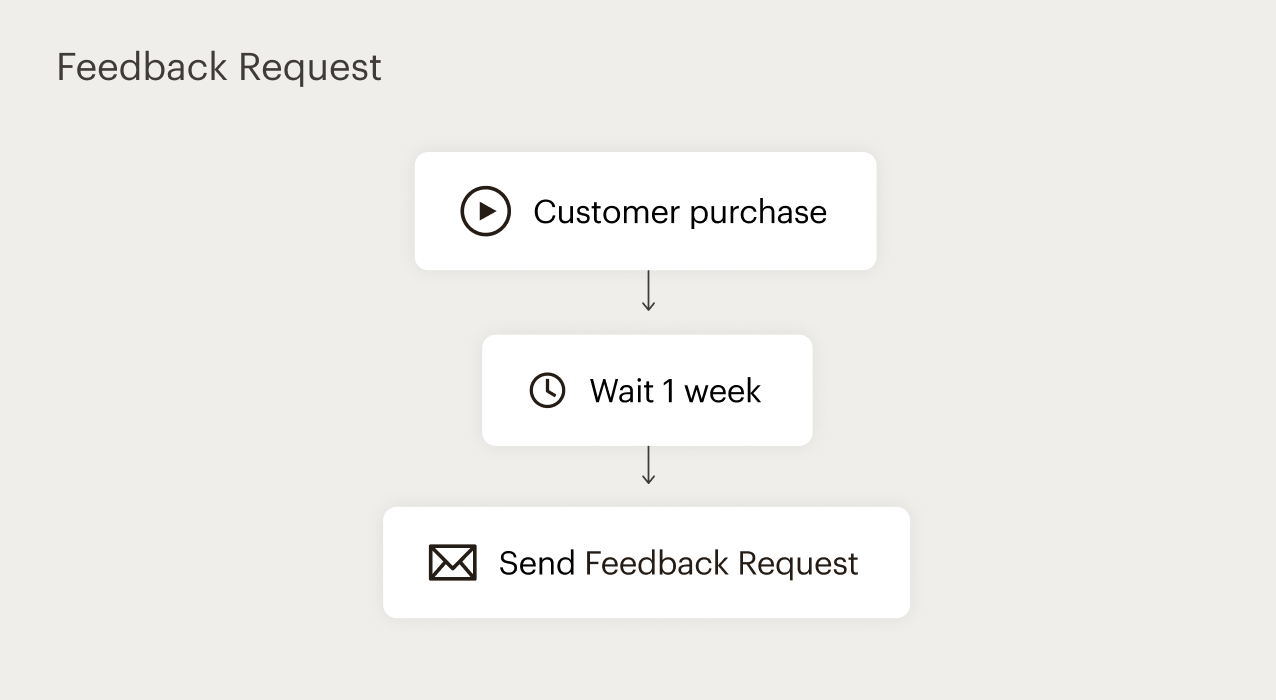Open the "Customer purchase" trigger label
The image size is (1276, 700).
click(x=680, y=212)
